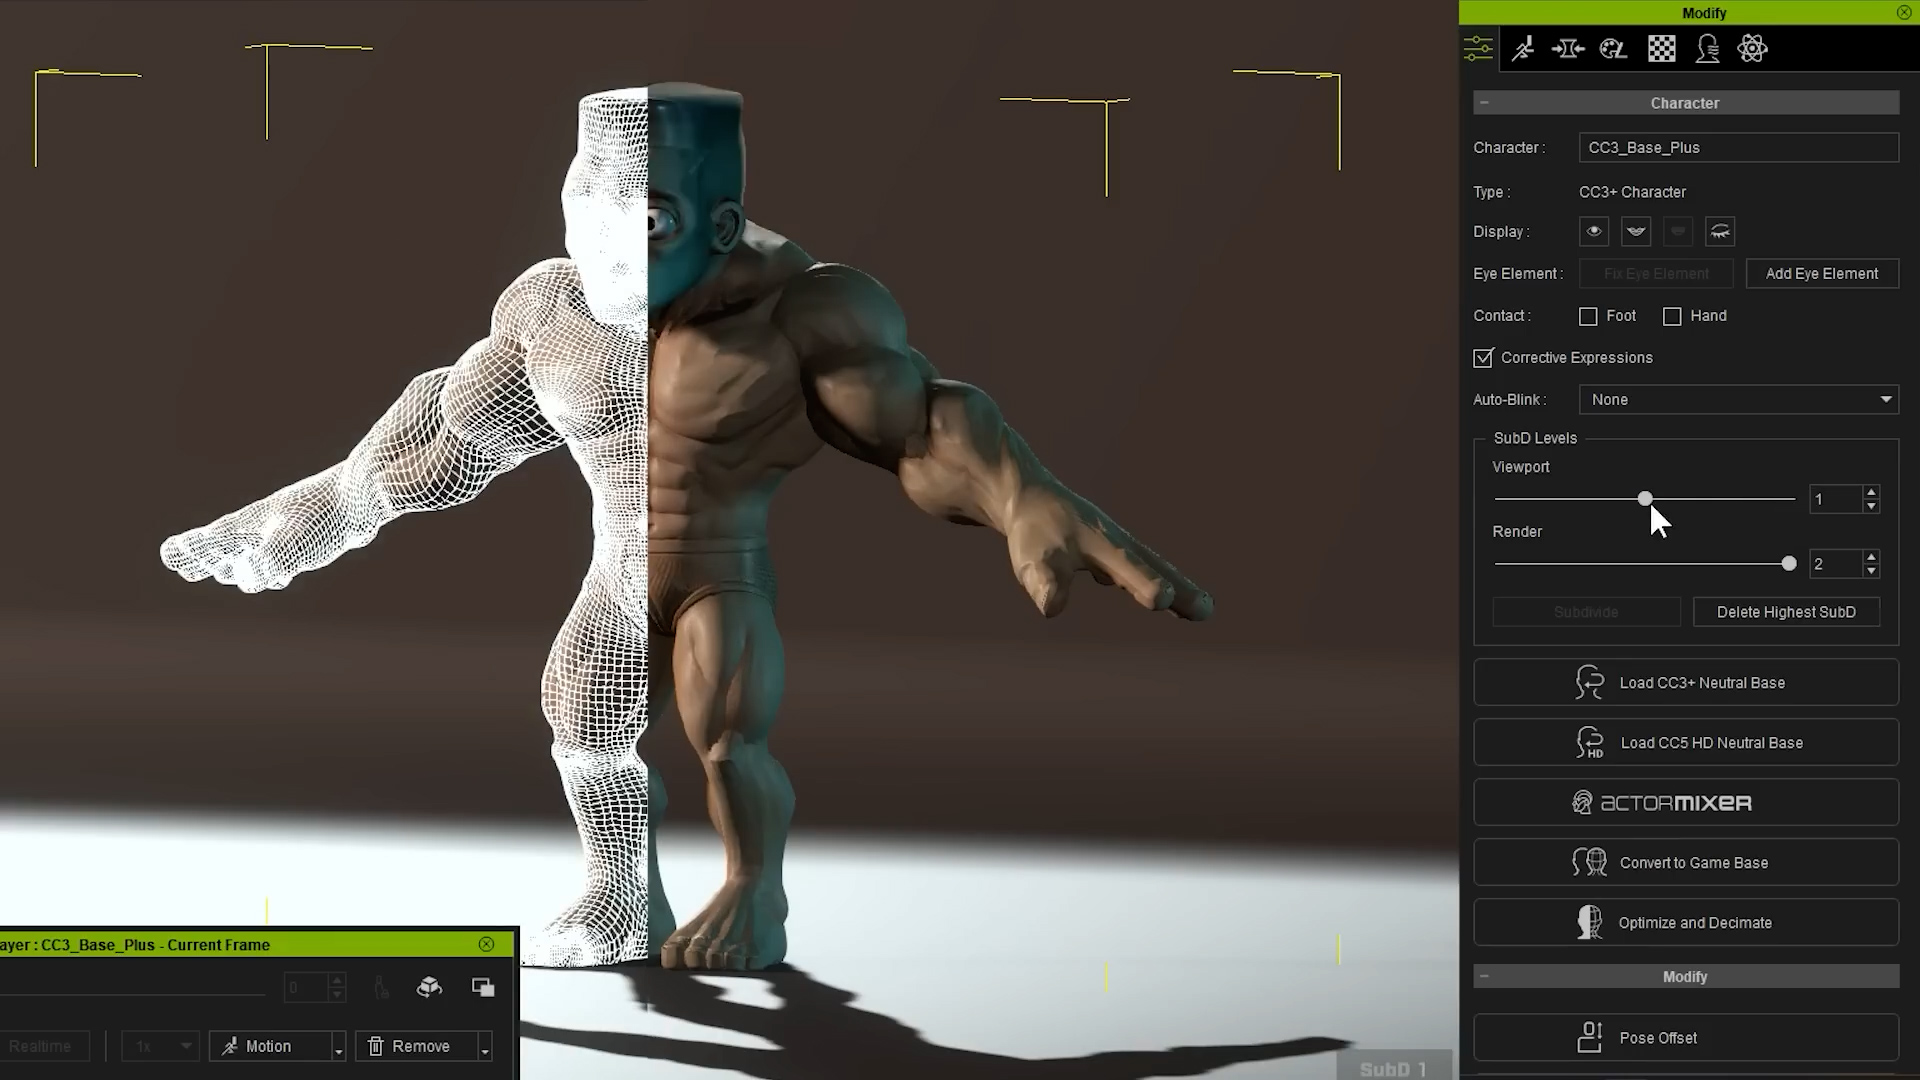Click Convert to Game Base

[1686, 863]
